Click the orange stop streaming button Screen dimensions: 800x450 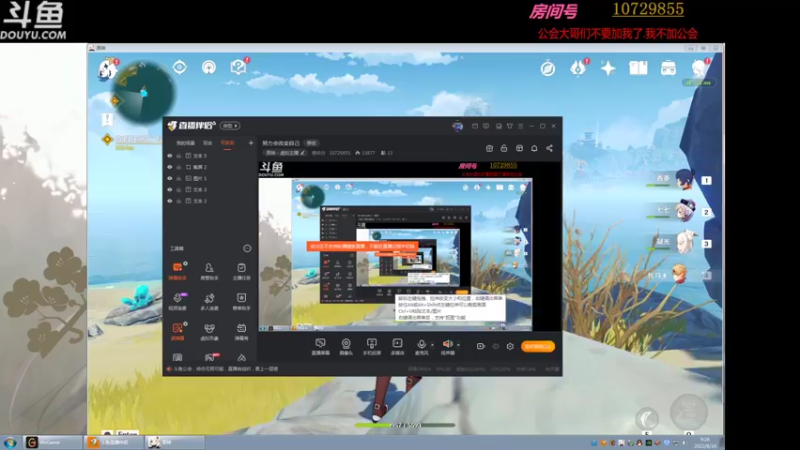[x=538, y=346]
